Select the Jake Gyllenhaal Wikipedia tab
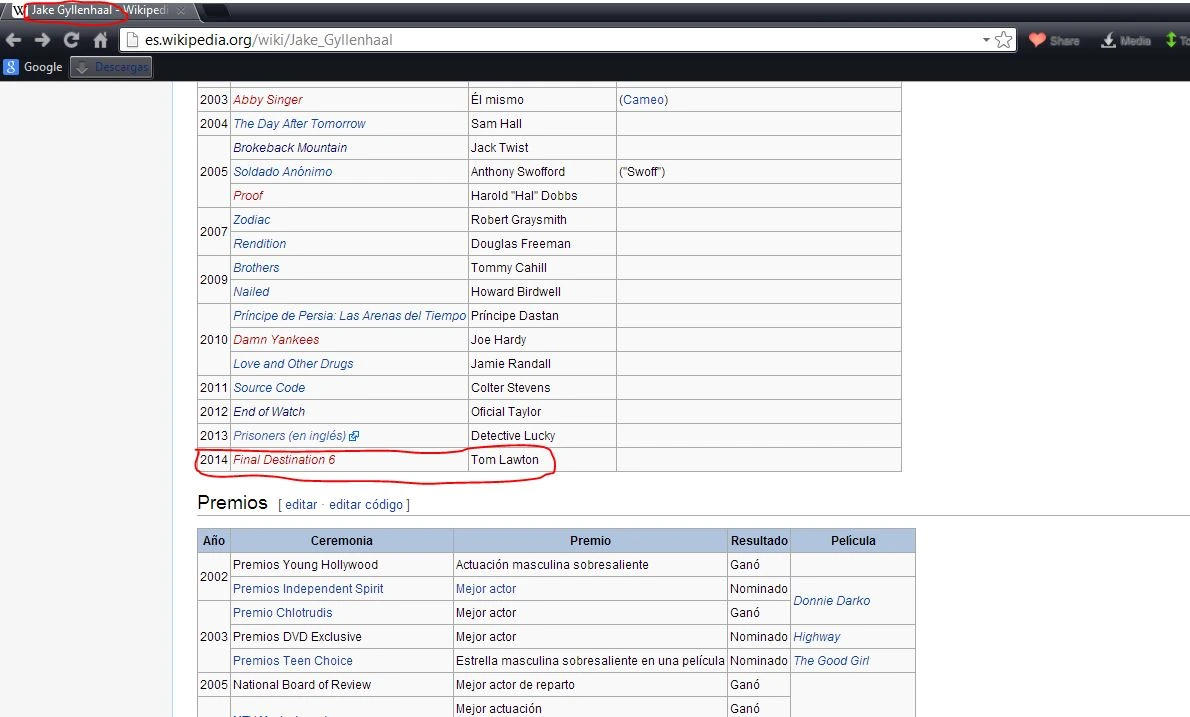Viewport: 1190px width, 717px height. (x=99, y=11)
